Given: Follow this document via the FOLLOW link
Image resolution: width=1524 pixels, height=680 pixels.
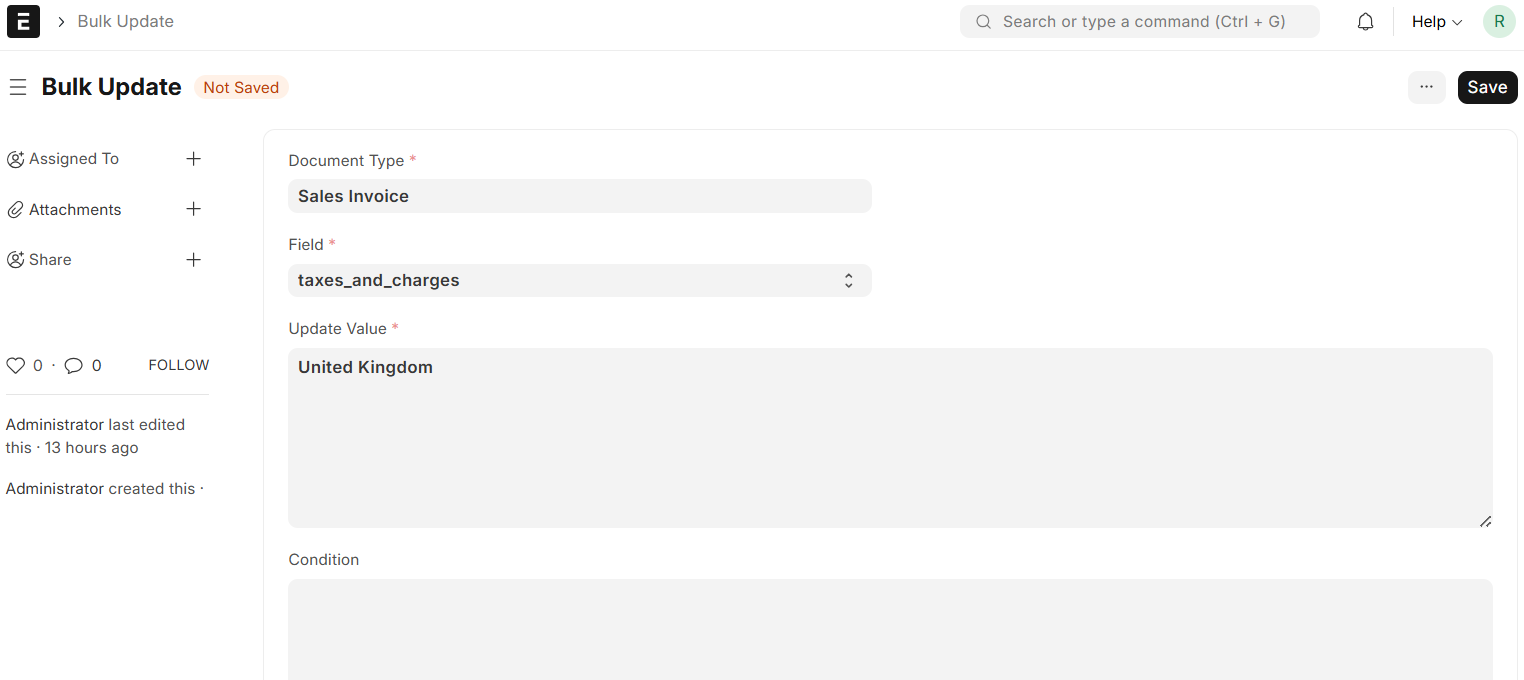Looking at the screenshot, I should (179, 365).
